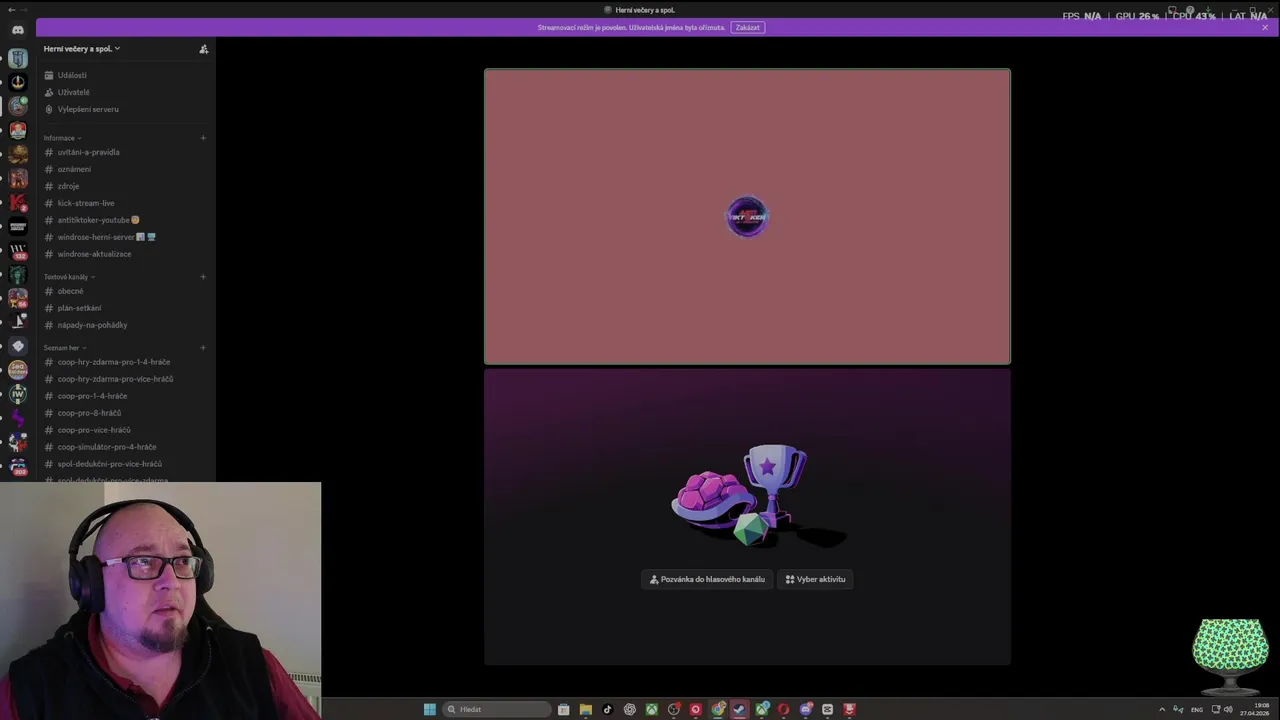Open the taskbar clock and date
Screen dimensions: 1280x720
tap(1255, 709)
